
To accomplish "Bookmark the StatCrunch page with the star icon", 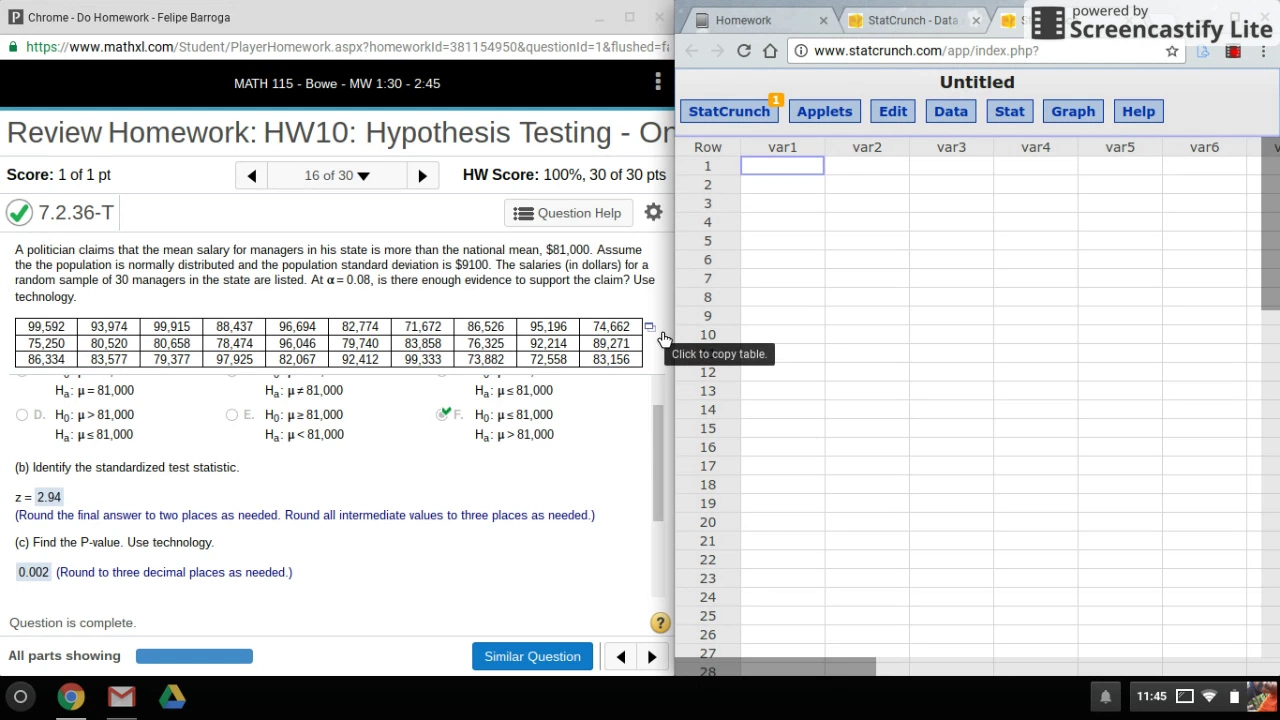I will point(1172,51).
